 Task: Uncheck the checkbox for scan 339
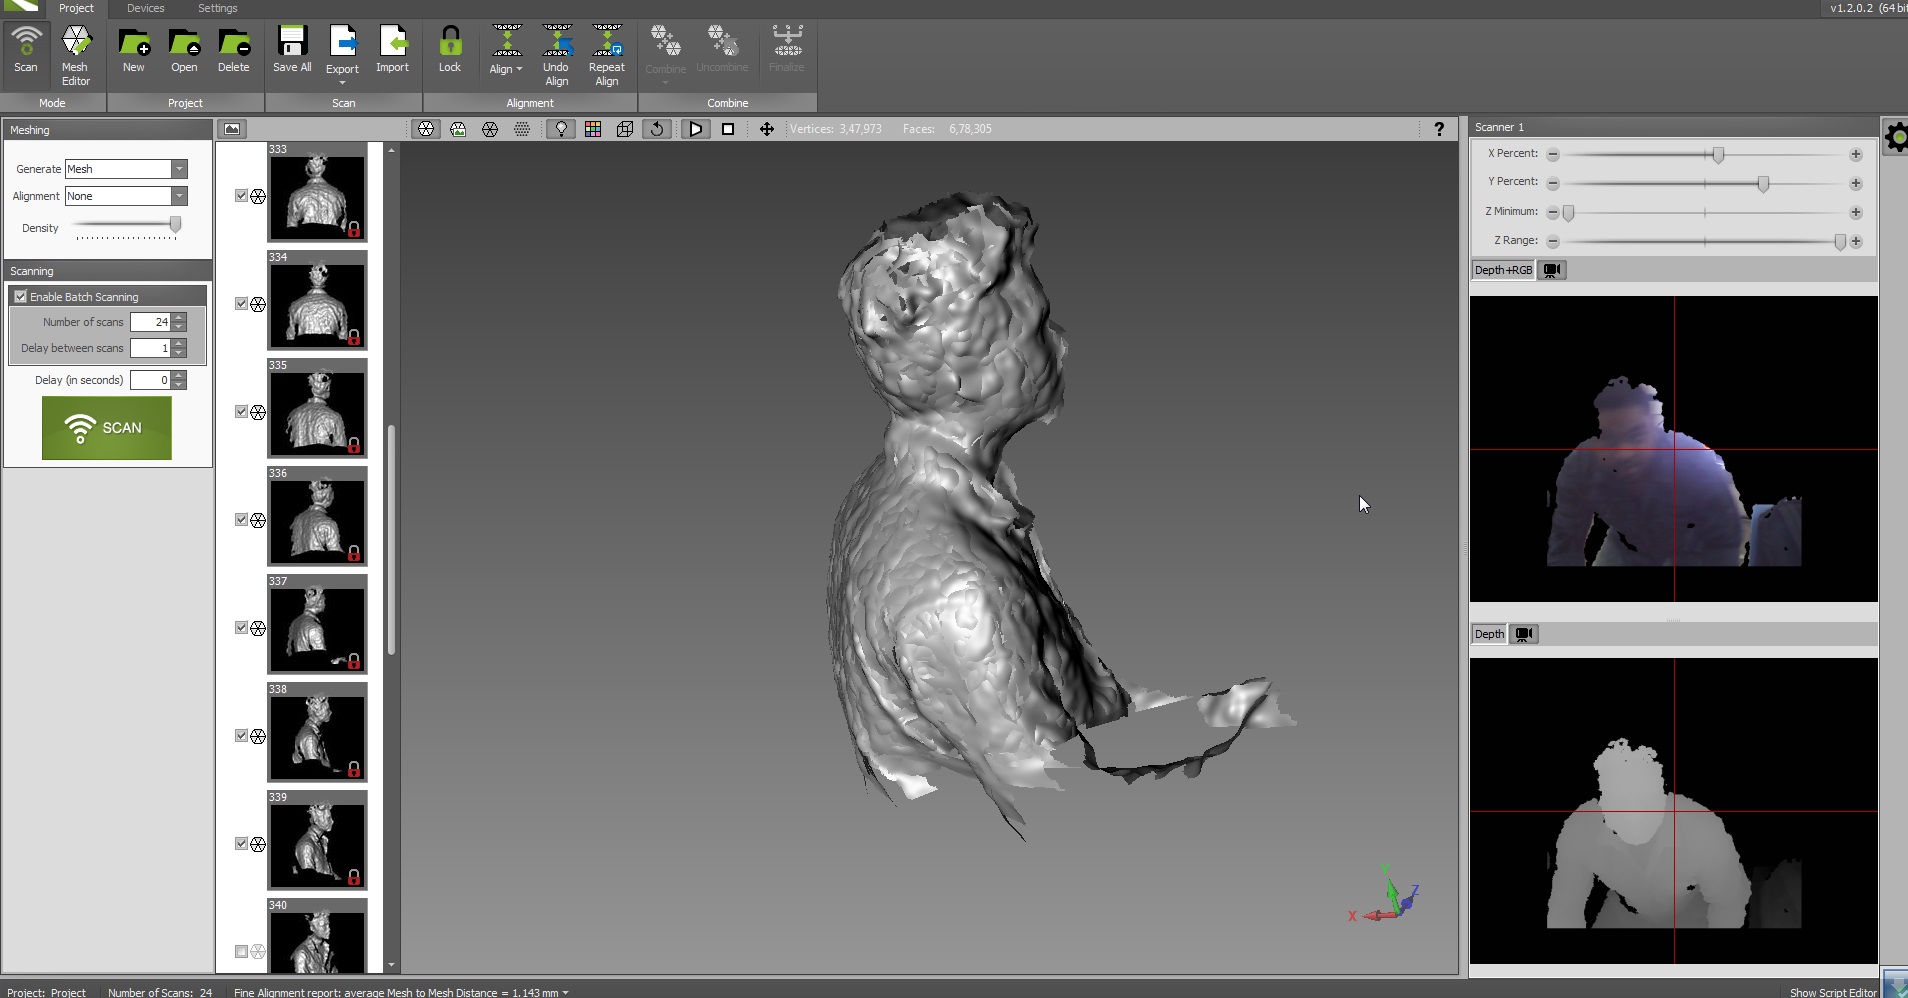(x=241, y=844)
